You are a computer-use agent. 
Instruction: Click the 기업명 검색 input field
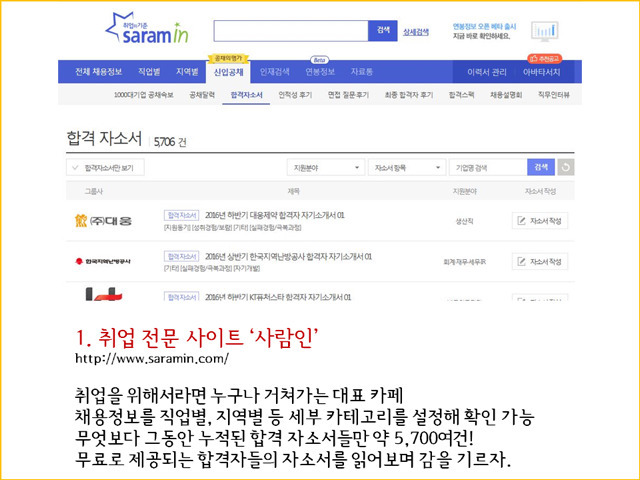pyautogui.click(x=488, y=167)
